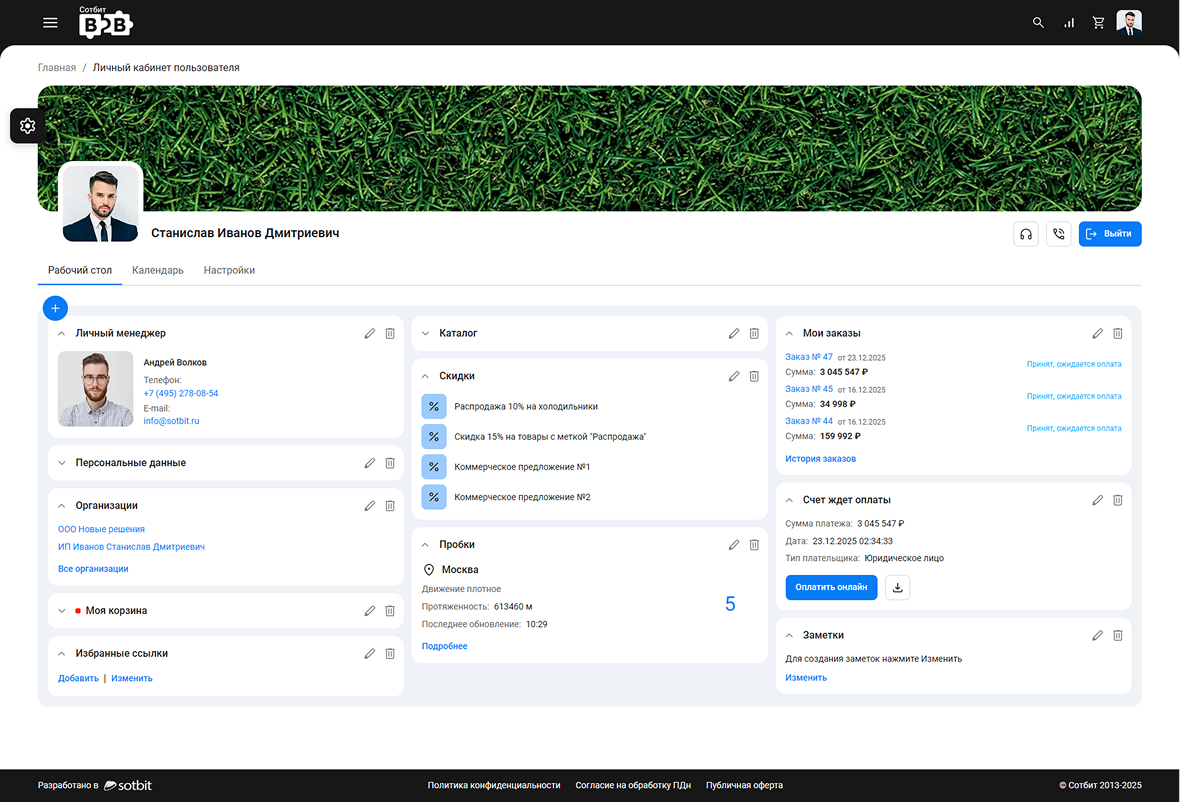Add a widget with blue plus button
The width and height of the screenshot is (1180, 803).
55,308
